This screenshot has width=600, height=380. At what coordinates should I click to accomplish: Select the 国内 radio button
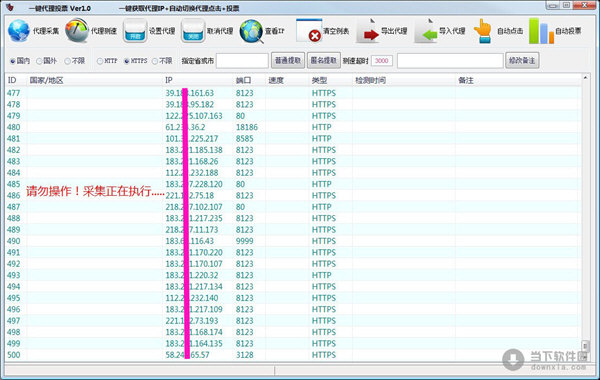tap(13, 61)
